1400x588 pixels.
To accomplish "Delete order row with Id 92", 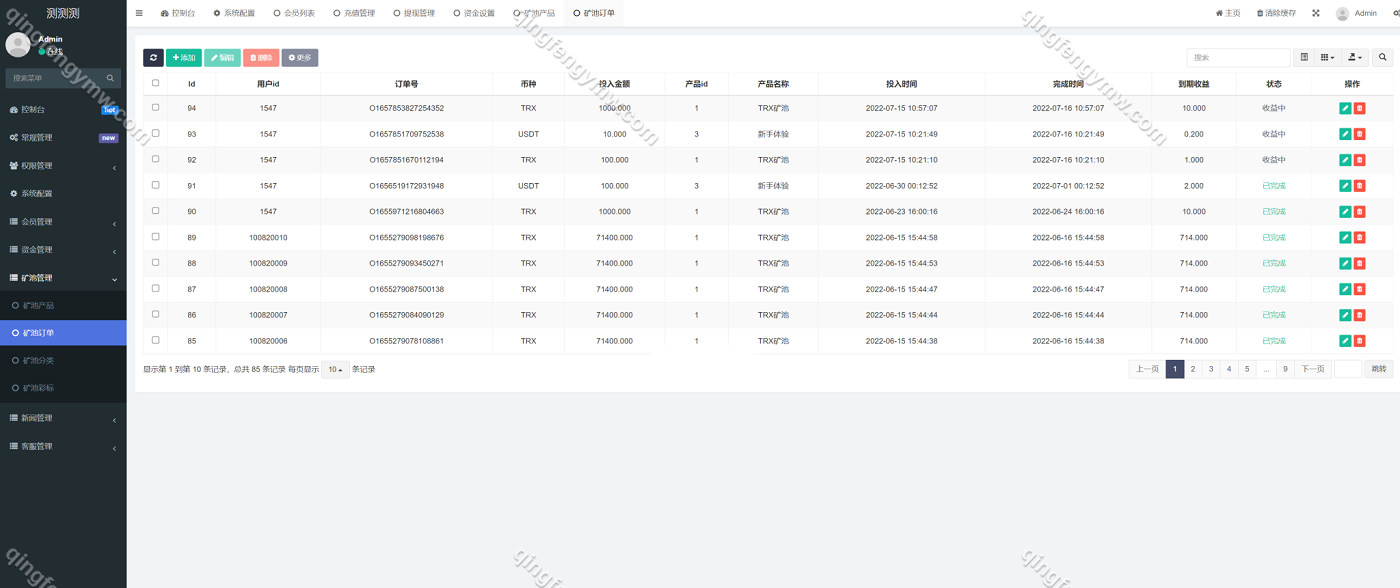I will point(1359,160).
